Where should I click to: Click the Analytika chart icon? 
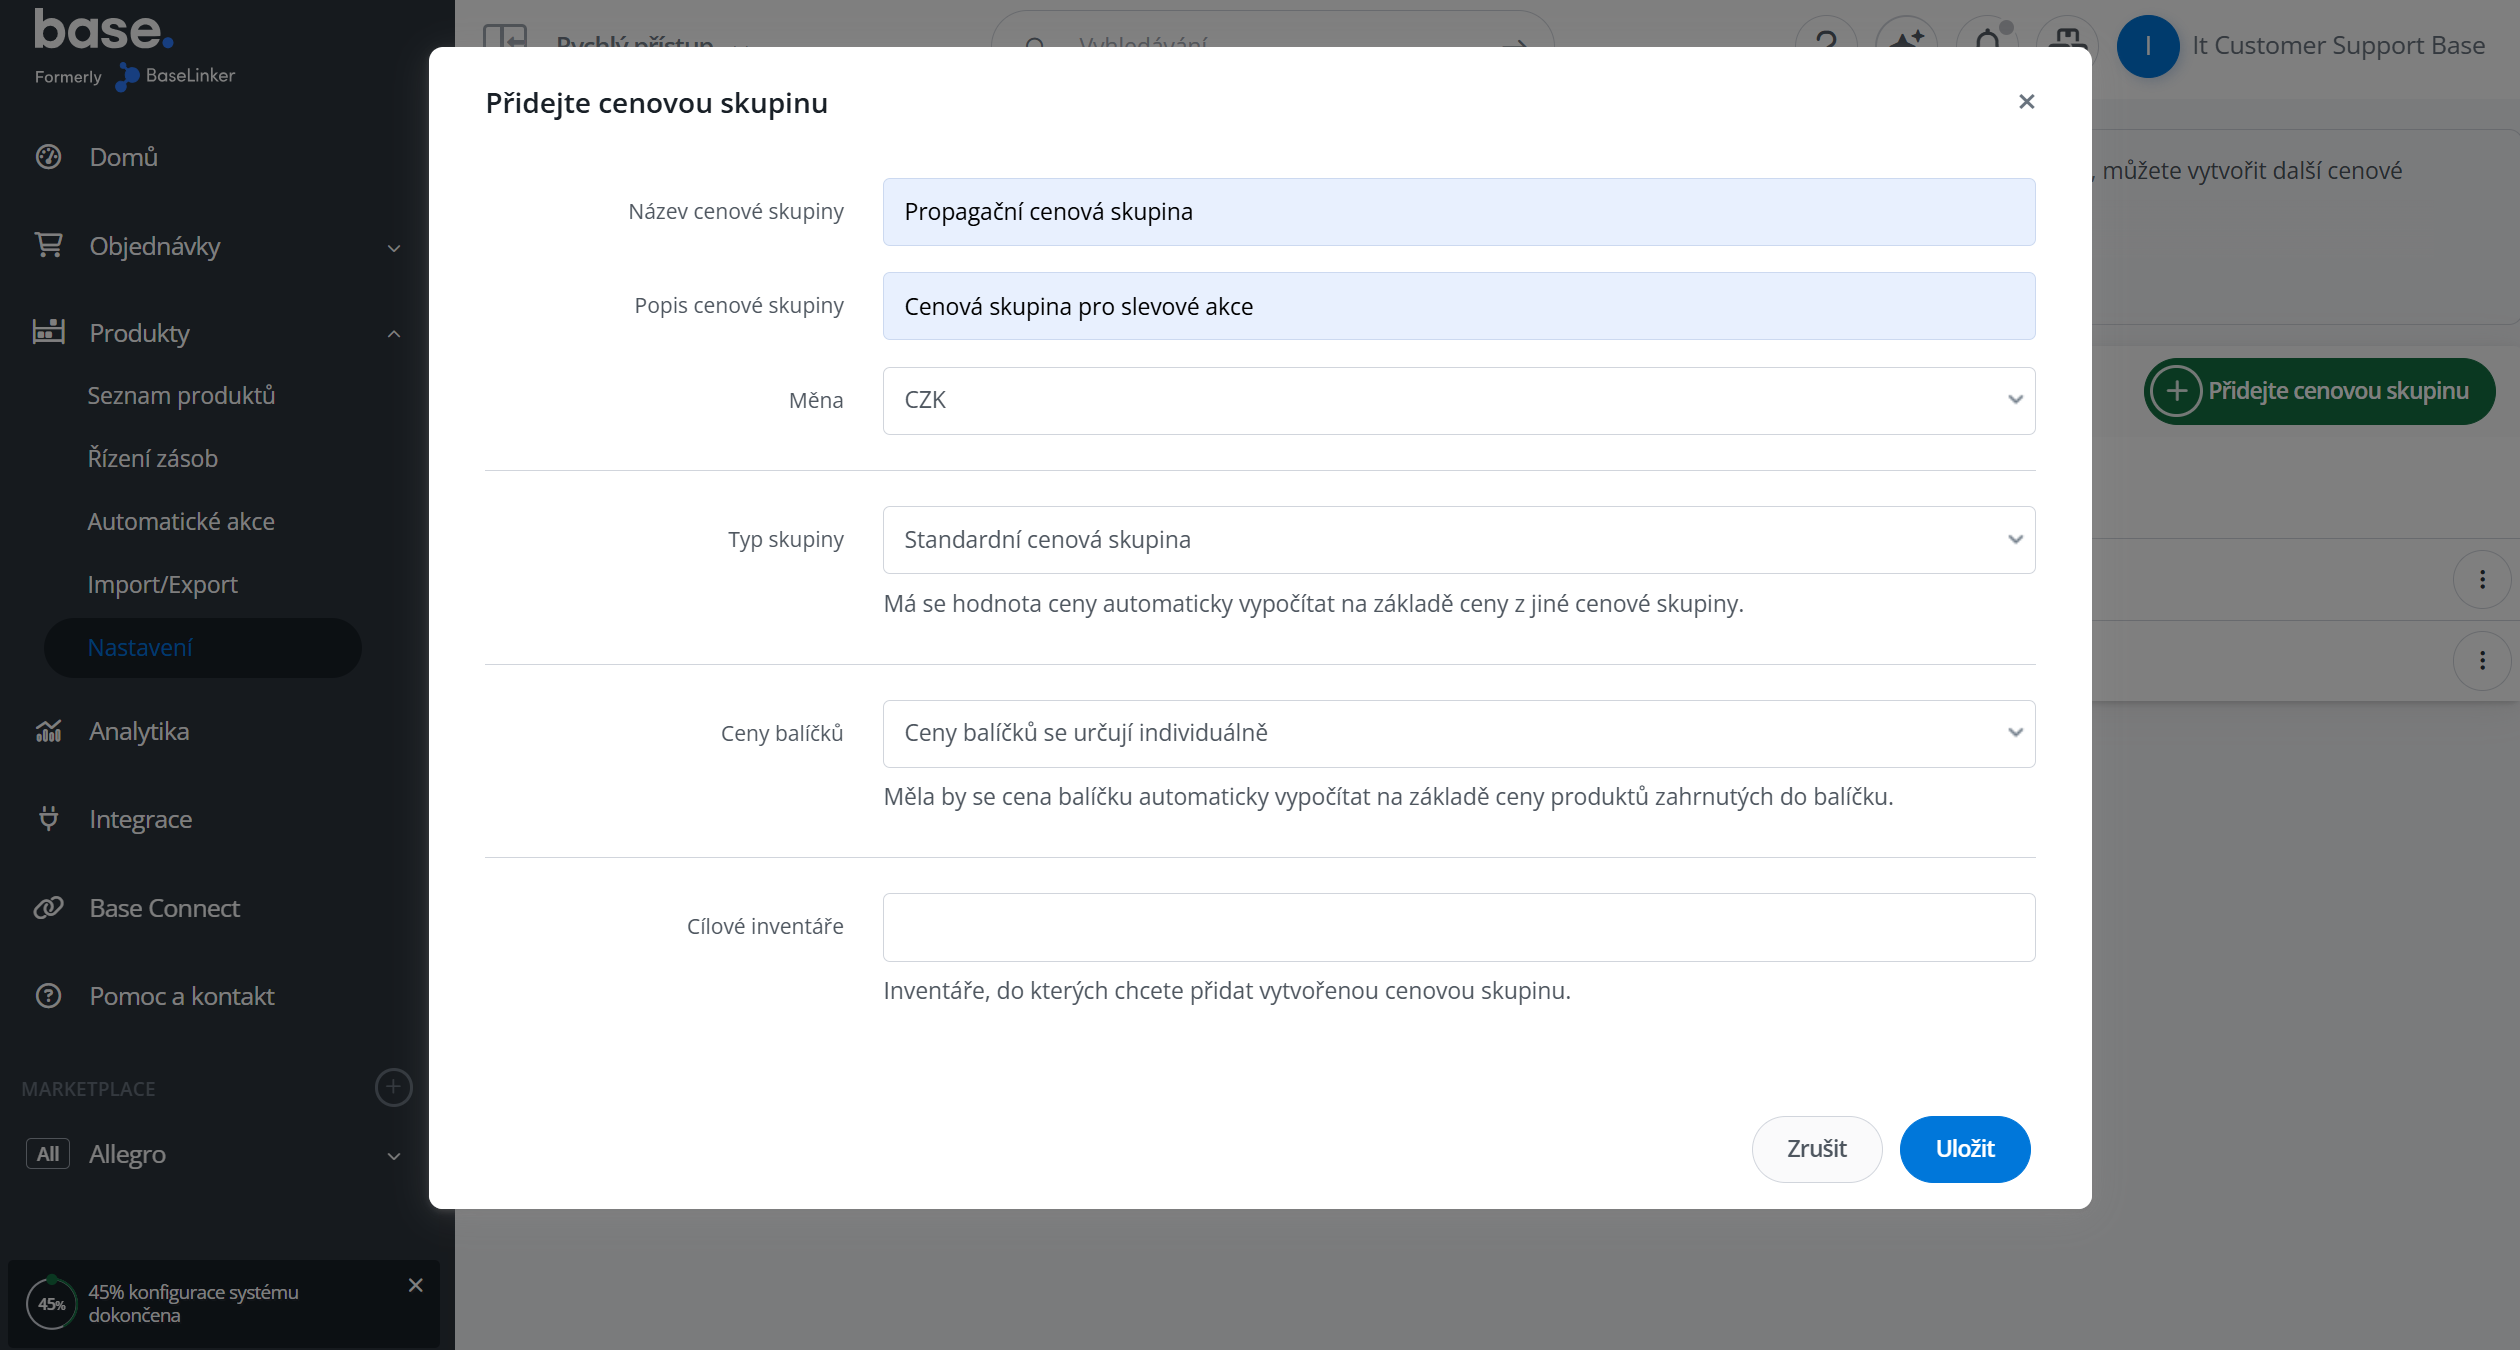(x=49, y=731)
